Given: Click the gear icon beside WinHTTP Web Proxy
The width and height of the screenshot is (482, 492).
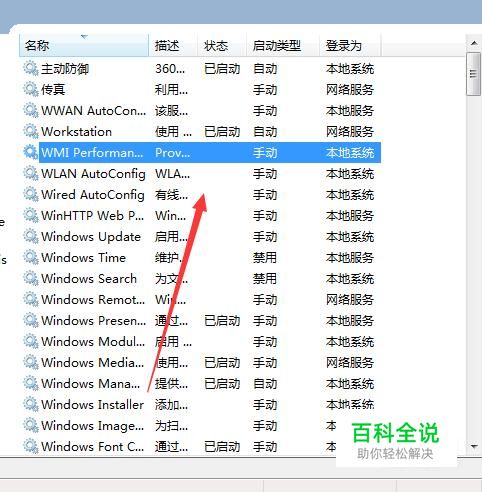Looking at the screenshot, I should (31, 216).
